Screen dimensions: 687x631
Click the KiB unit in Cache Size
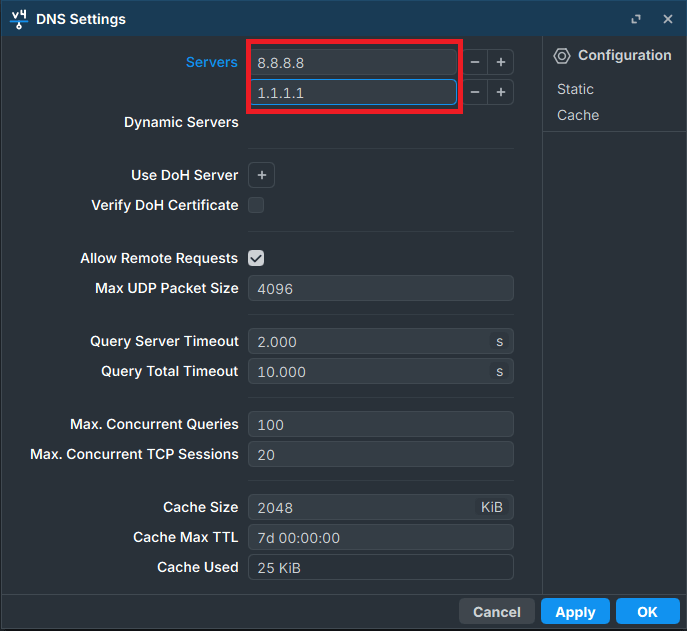[x=492, y=507]
